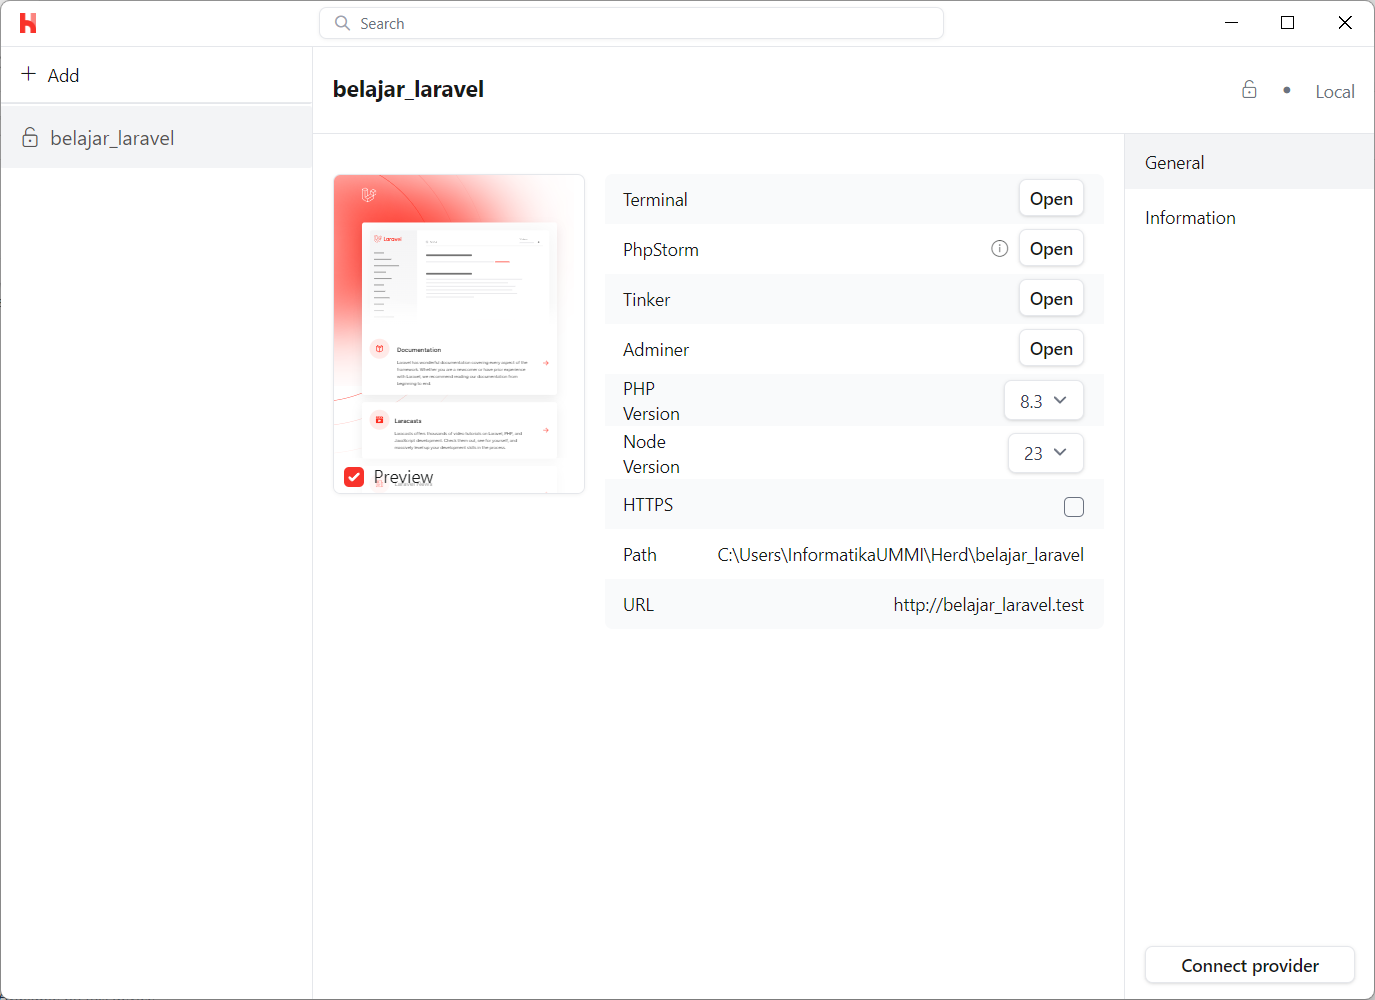
Task: Uncheck the Preview checkbox
Action: coord(353,477)
